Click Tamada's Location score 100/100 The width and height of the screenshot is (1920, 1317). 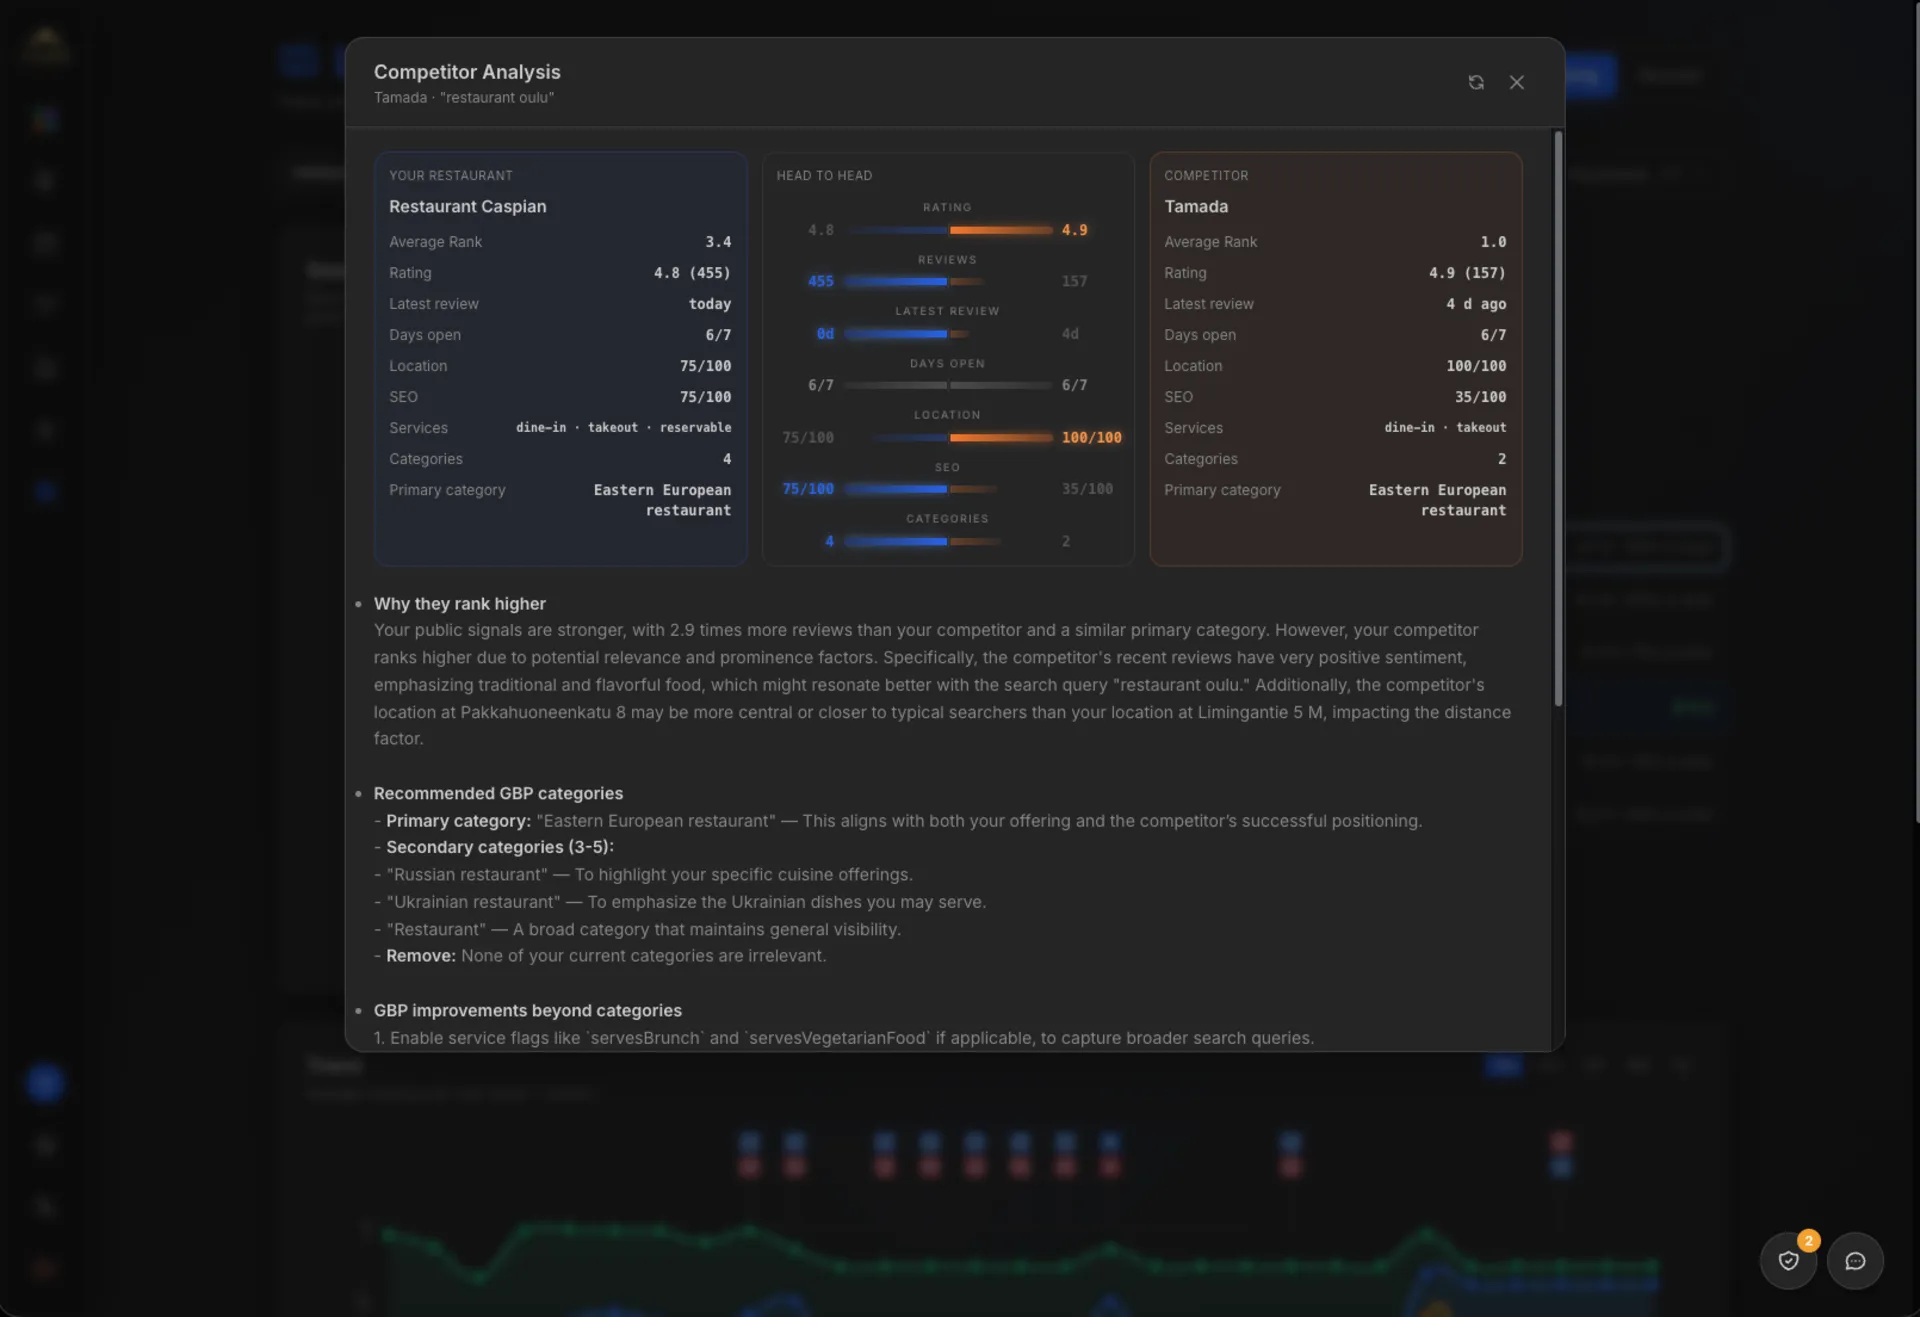[1476, 366]
